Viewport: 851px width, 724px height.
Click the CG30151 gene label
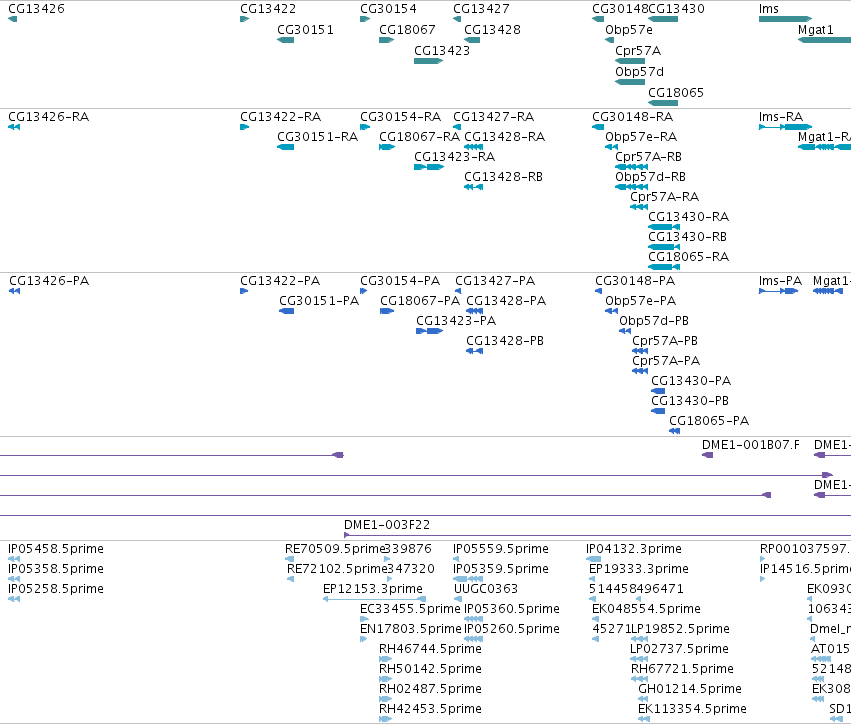coord(305,30)
